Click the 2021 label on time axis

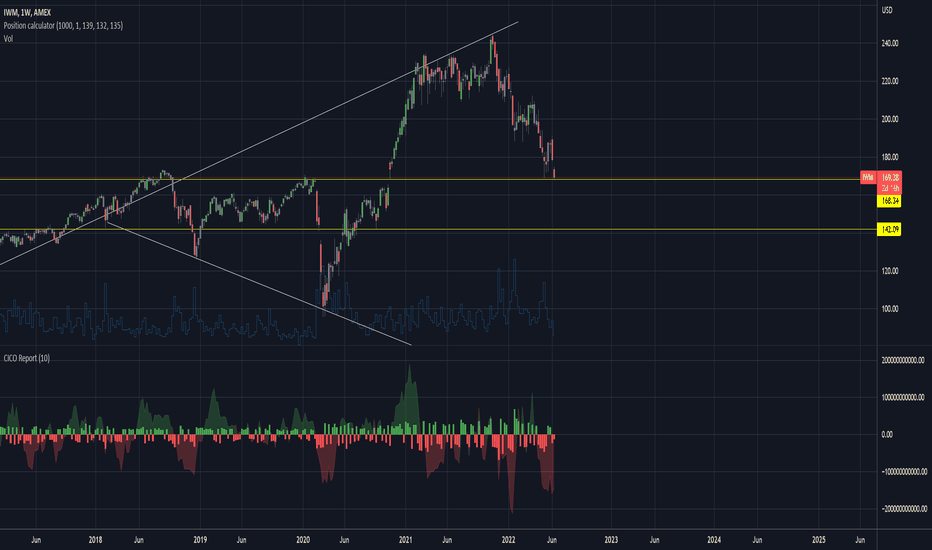[x=405, y=540]
